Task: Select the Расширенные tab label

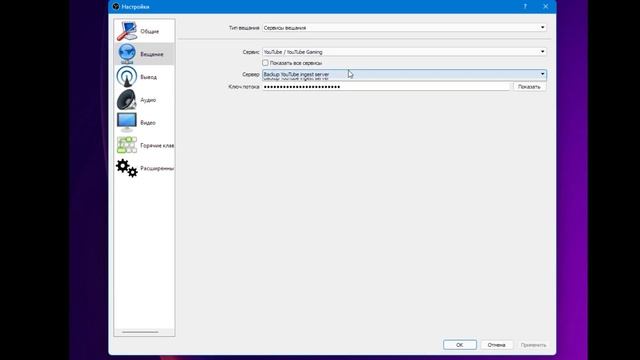Action: tap(157, 169)
